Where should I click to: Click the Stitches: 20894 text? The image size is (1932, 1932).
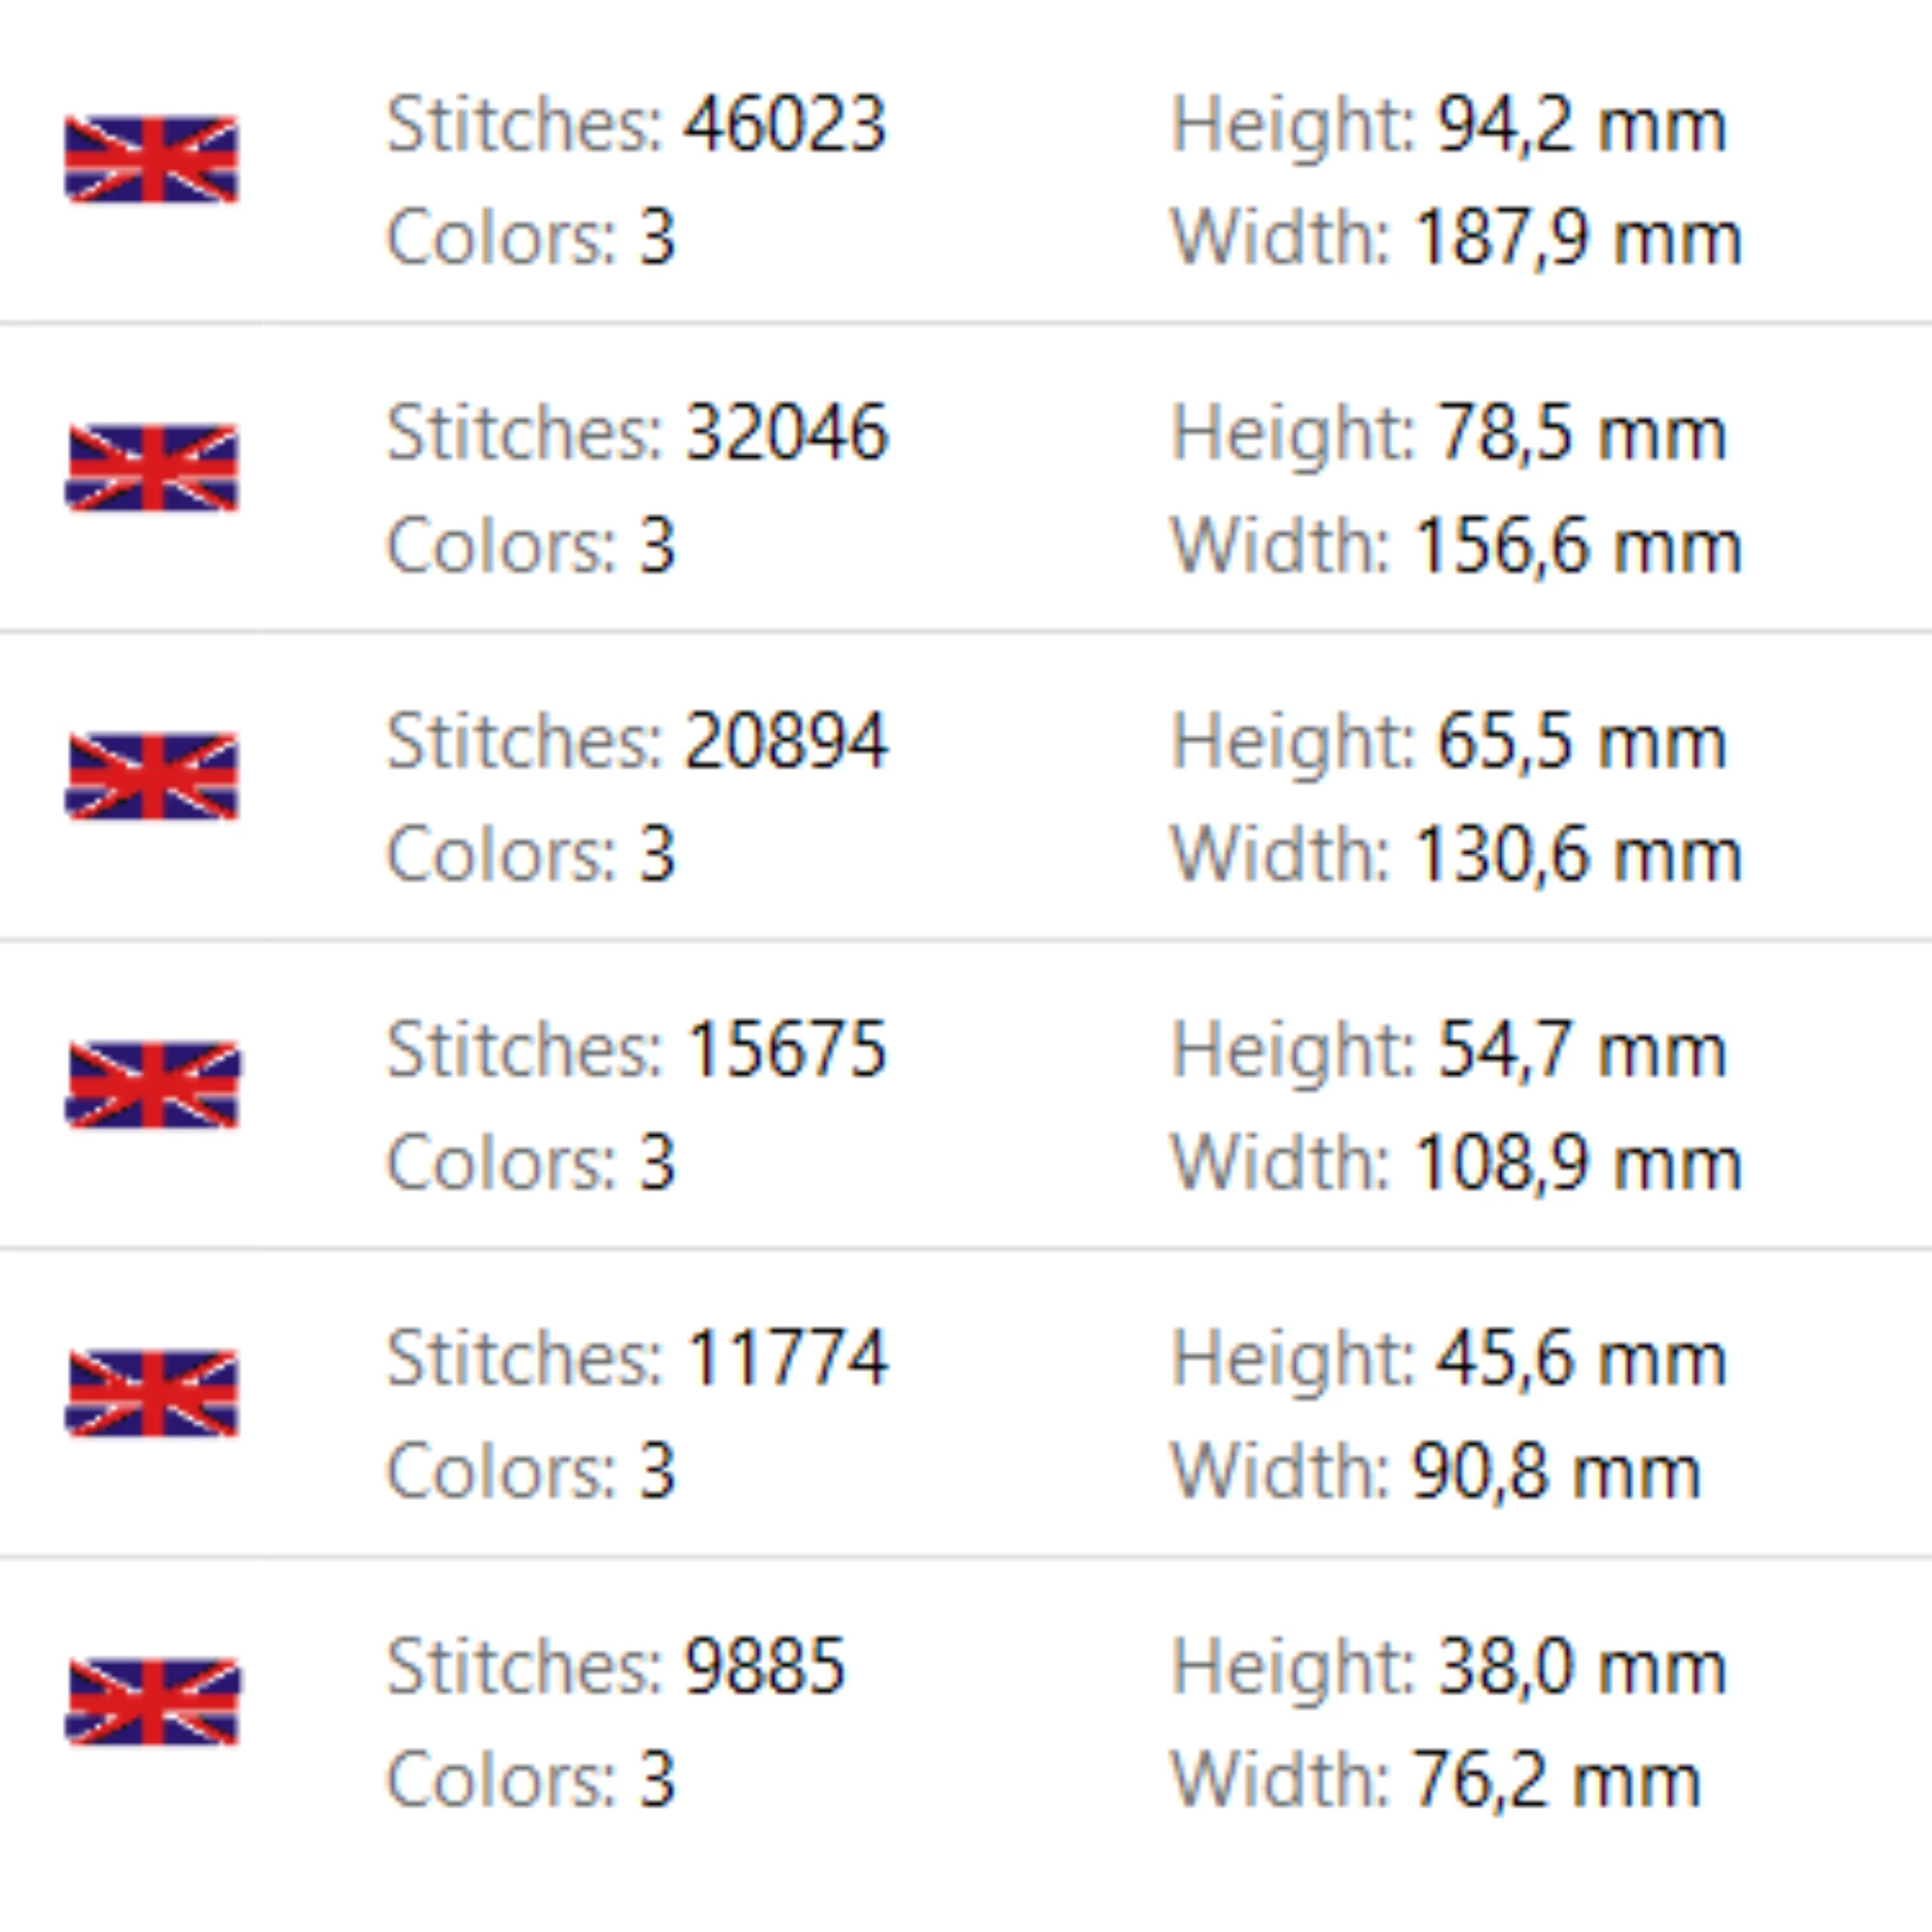[637, 742]
